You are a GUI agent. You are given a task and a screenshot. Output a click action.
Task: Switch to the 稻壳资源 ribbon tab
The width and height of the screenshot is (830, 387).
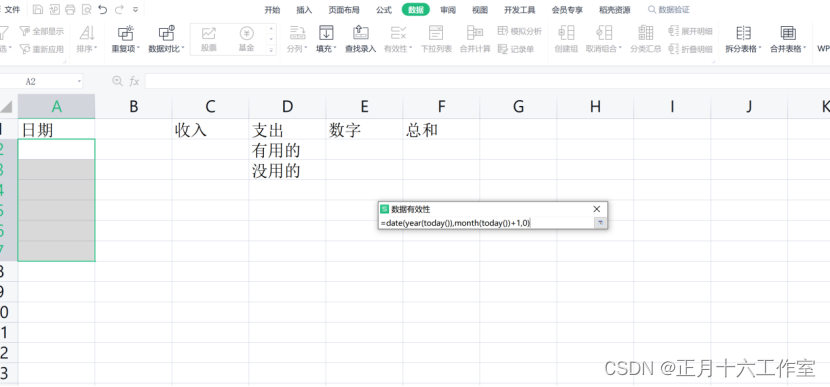pos(615,10)
